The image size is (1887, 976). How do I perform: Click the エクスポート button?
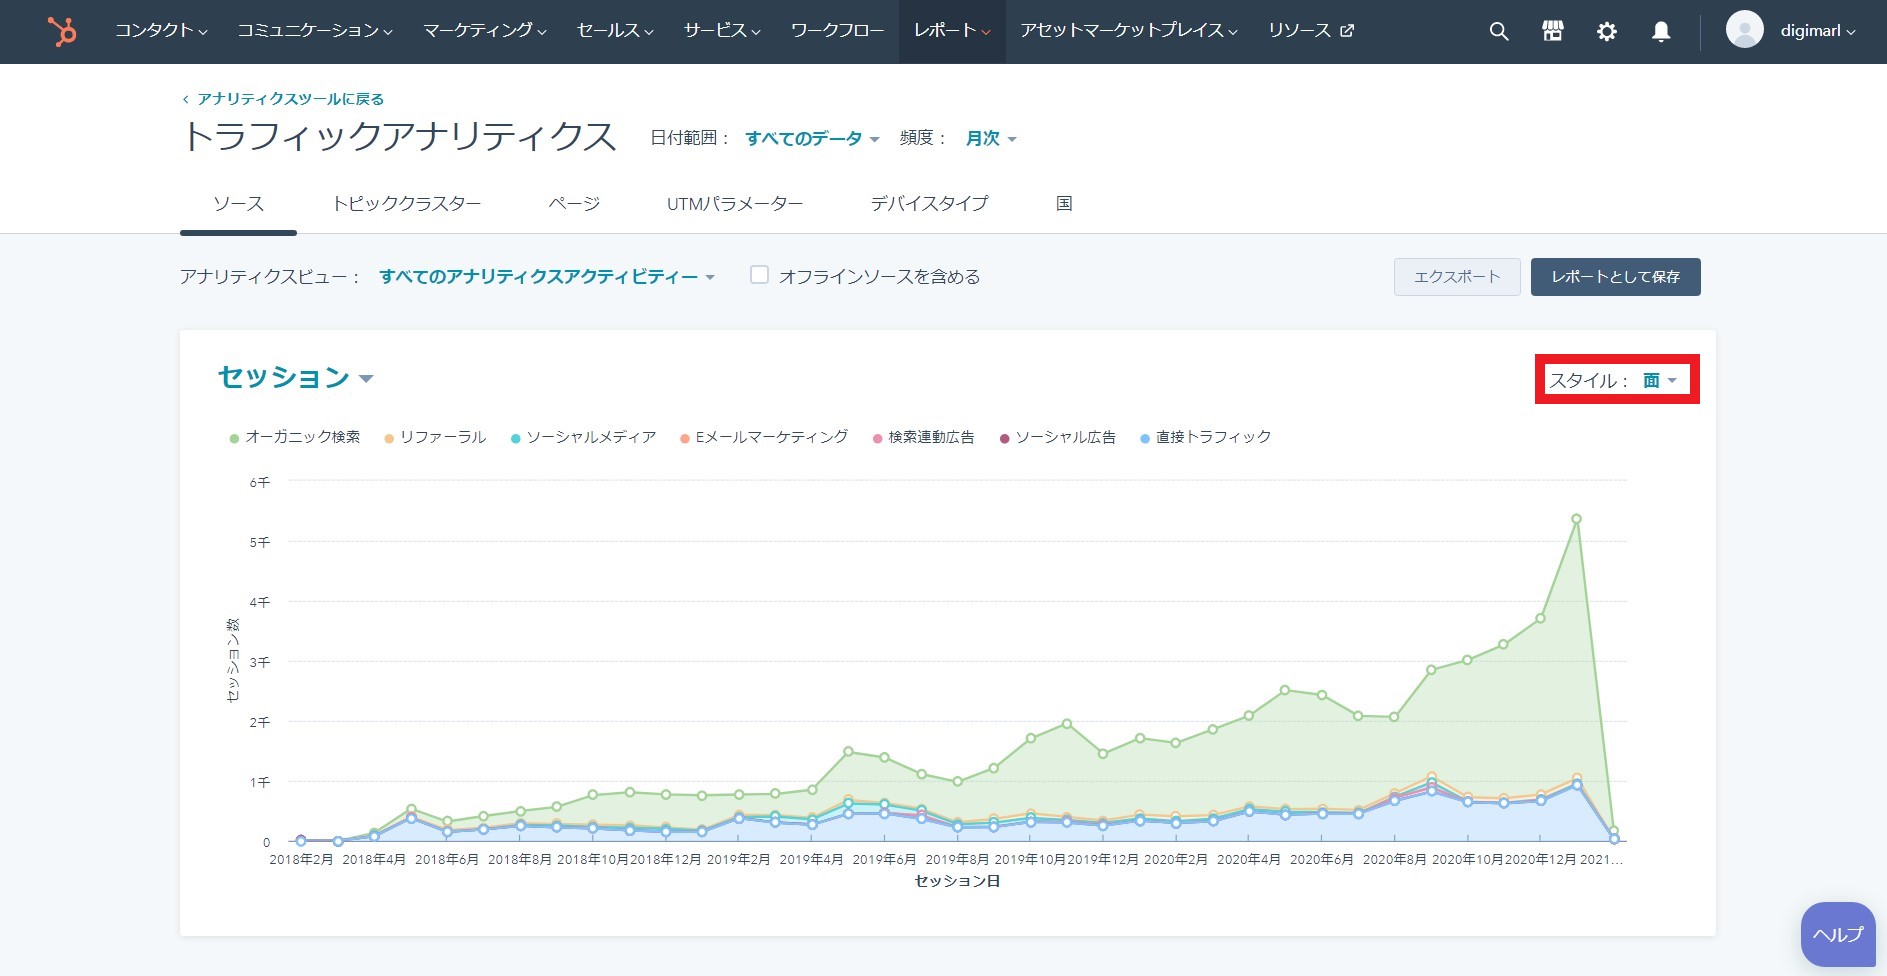click(x=1457, y=277)
